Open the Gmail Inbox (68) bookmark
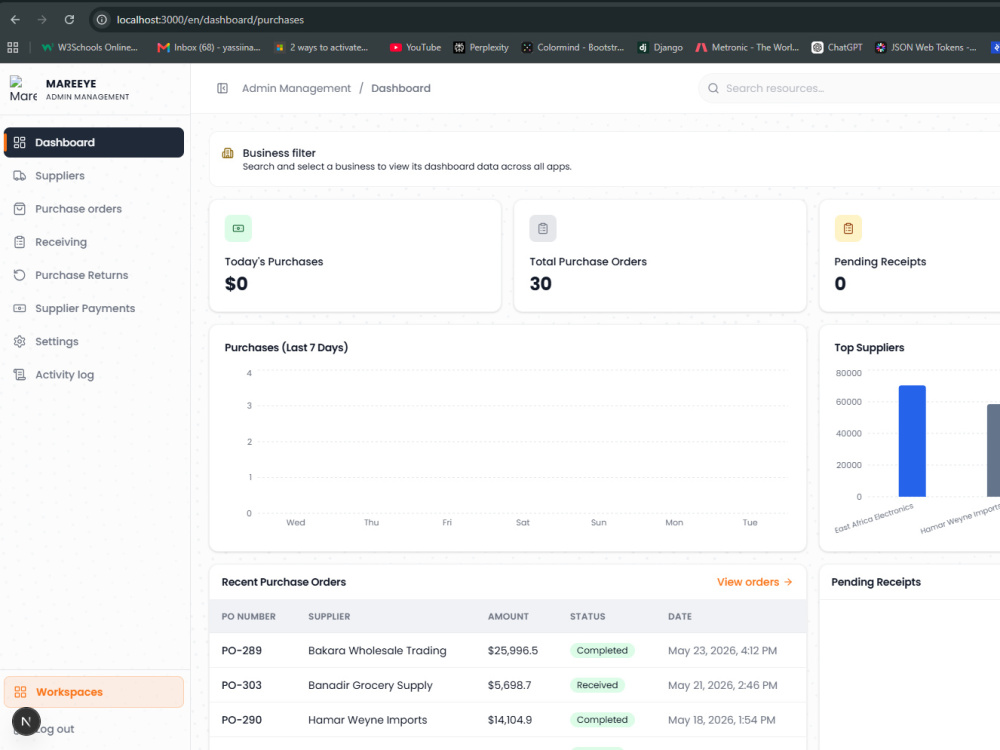 [x=209, y=47]
